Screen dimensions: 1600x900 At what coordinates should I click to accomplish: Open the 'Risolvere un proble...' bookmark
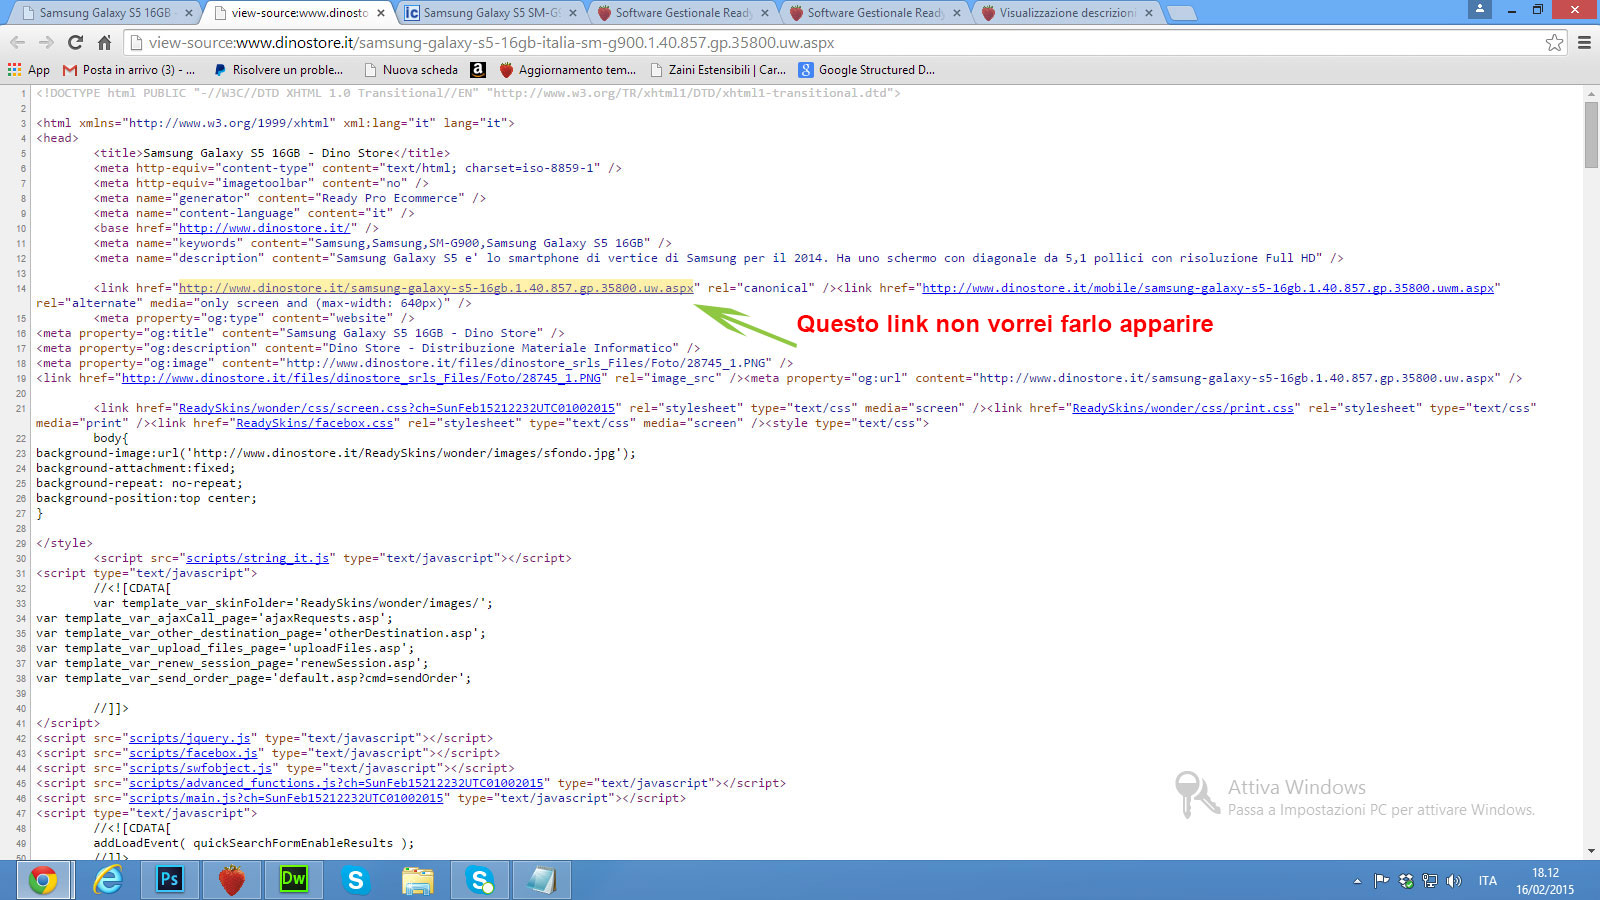click(278, 70)
